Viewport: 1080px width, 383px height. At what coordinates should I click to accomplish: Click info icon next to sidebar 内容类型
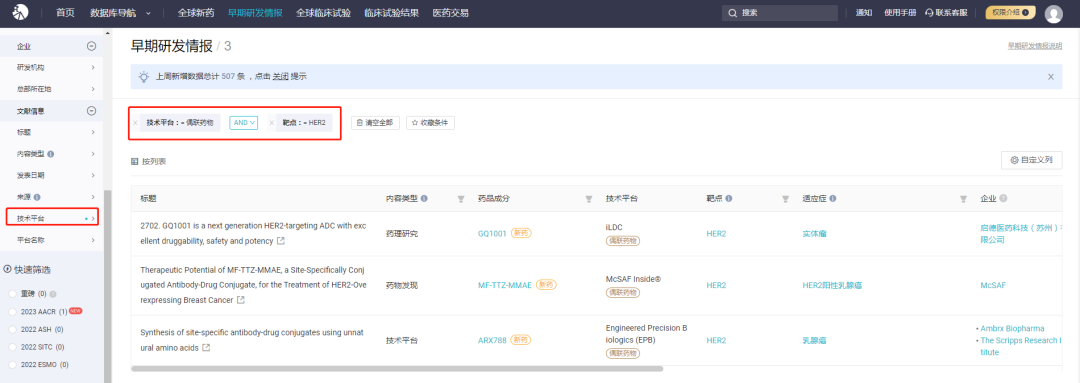tap(51, 154)
